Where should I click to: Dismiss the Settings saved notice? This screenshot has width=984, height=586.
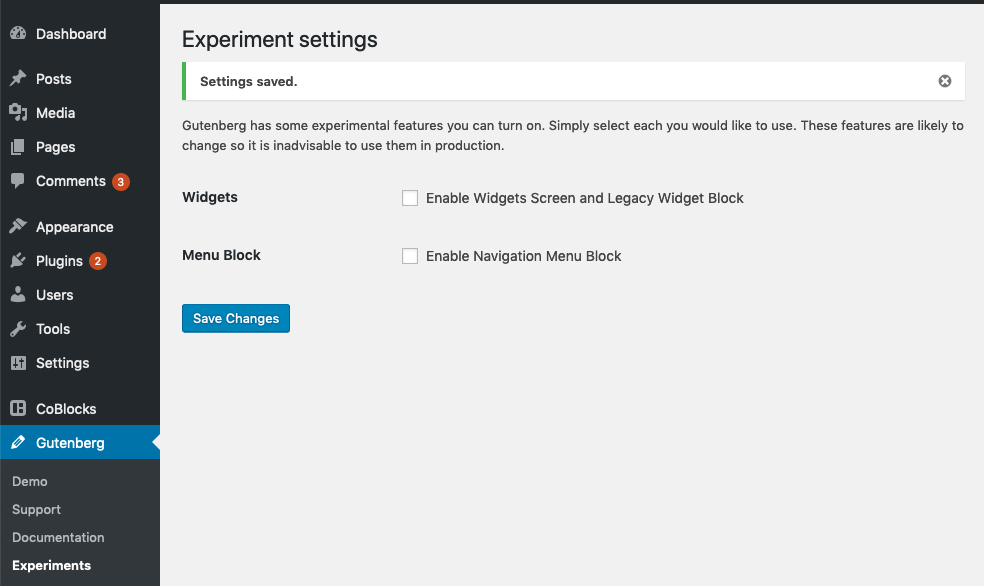944,81
